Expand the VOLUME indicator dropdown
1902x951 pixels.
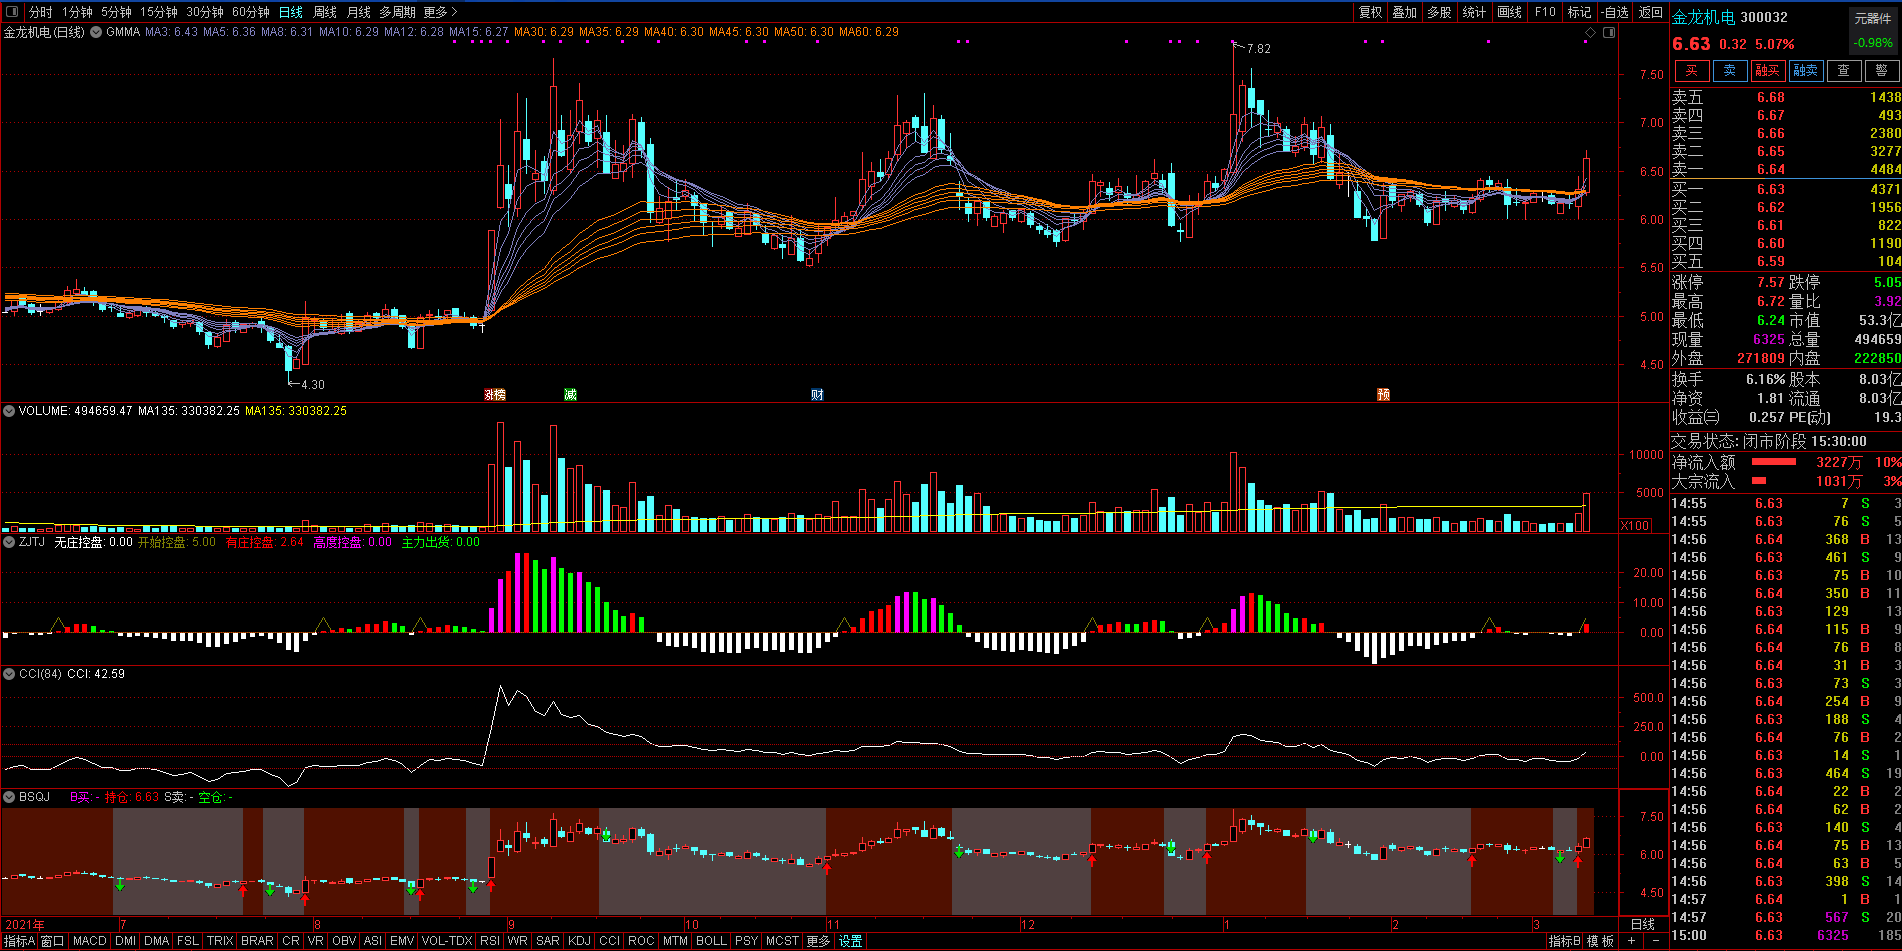click(9, 411)
